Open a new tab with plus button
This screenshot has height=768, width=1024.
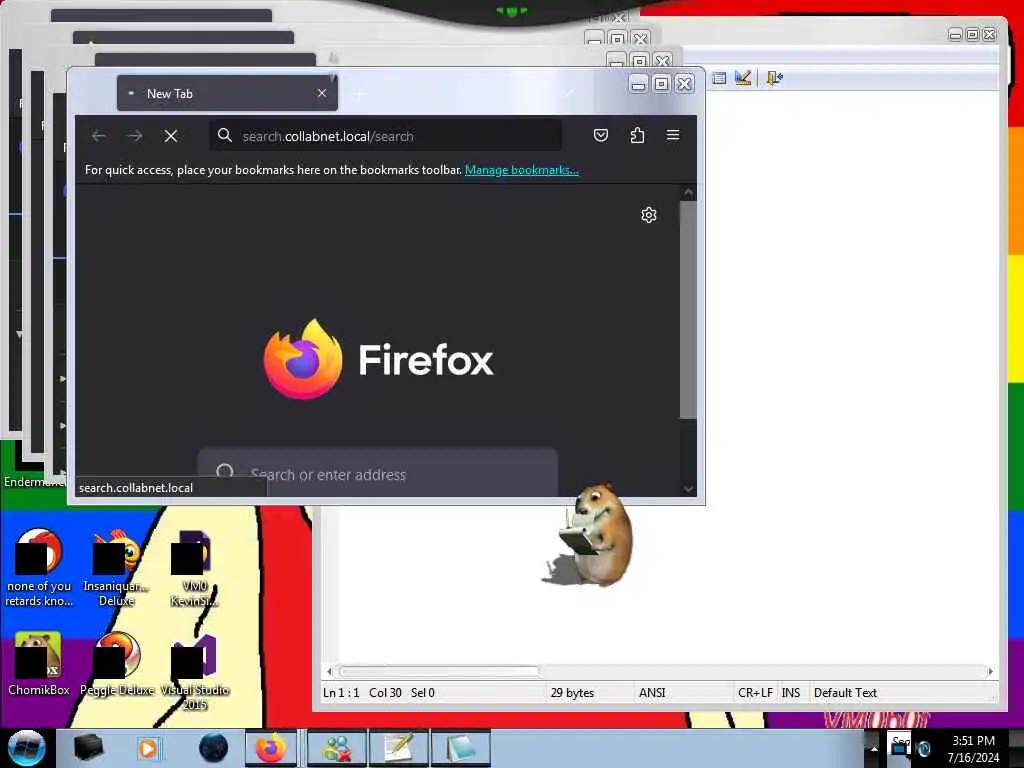pyautogui.click(x=360, y=94)
